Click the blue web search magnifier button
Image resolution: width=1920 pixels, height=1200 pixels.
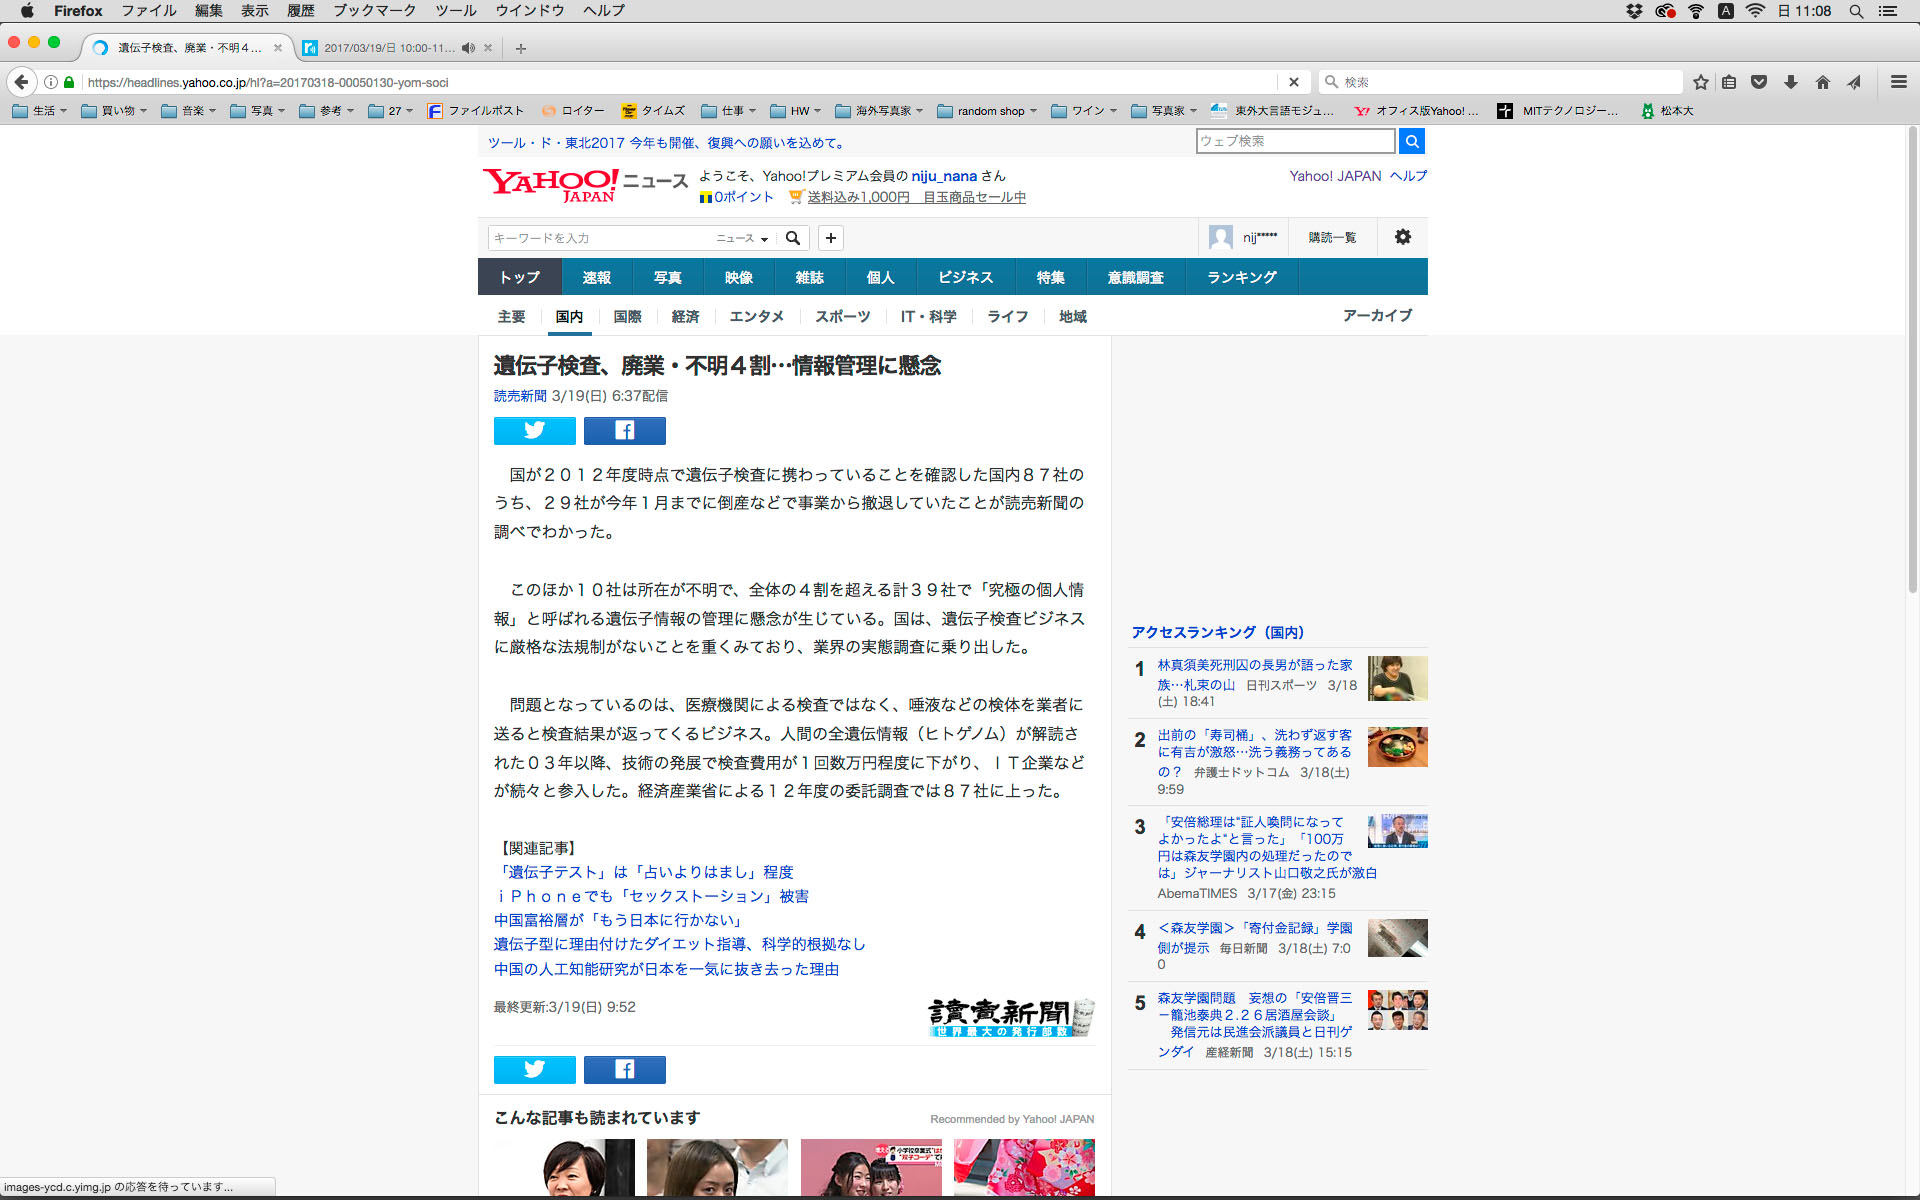click(1411, 141)
